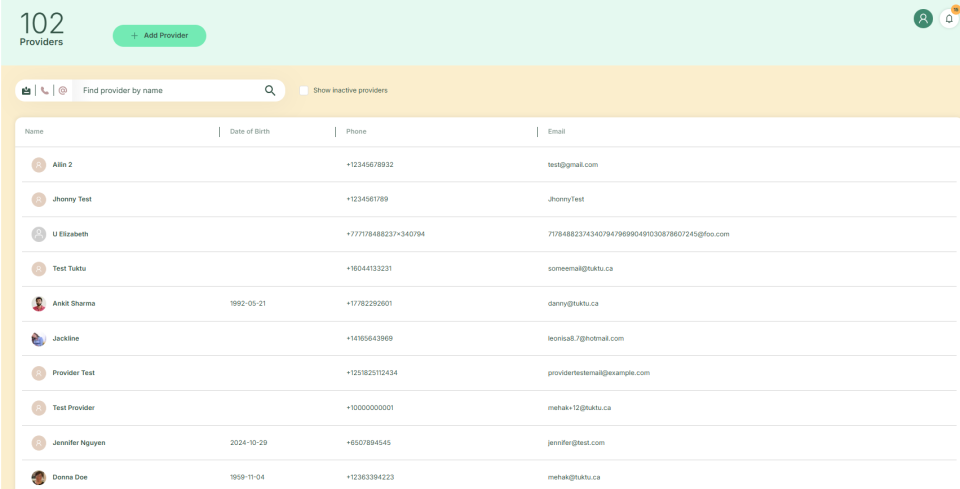960x489 pixels.
Task: Click the Phone column header
Action: coord(356,131)
